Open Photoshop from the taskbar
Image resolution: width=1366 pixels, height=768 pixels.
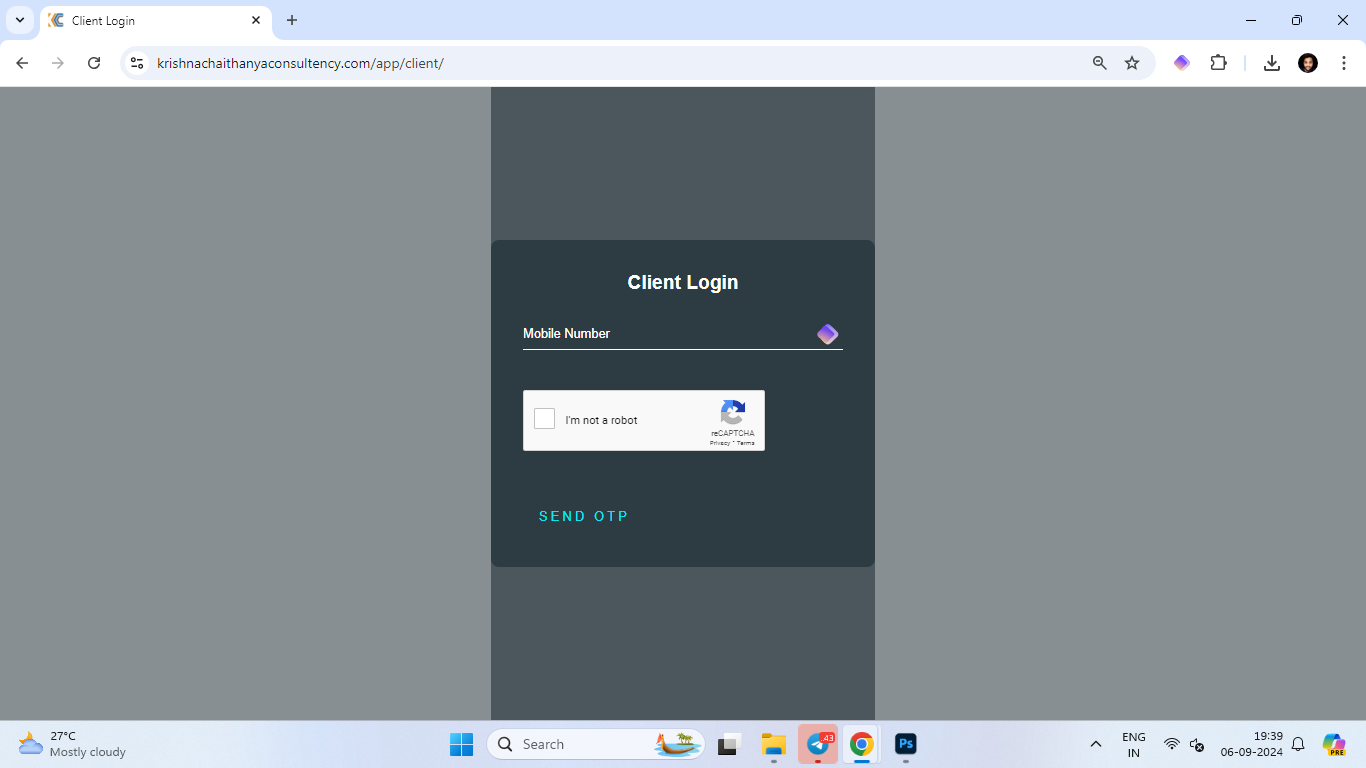tap(906, 744)
